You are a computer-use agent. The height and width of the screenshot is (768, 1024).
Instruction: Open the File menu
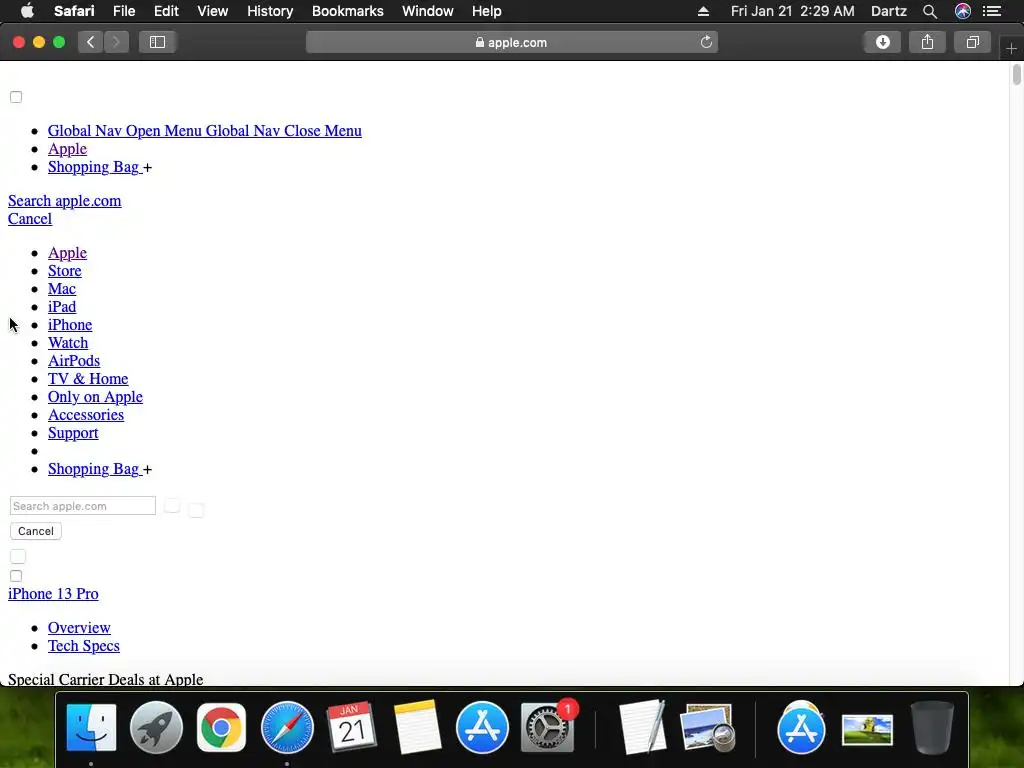pos(124,11)
